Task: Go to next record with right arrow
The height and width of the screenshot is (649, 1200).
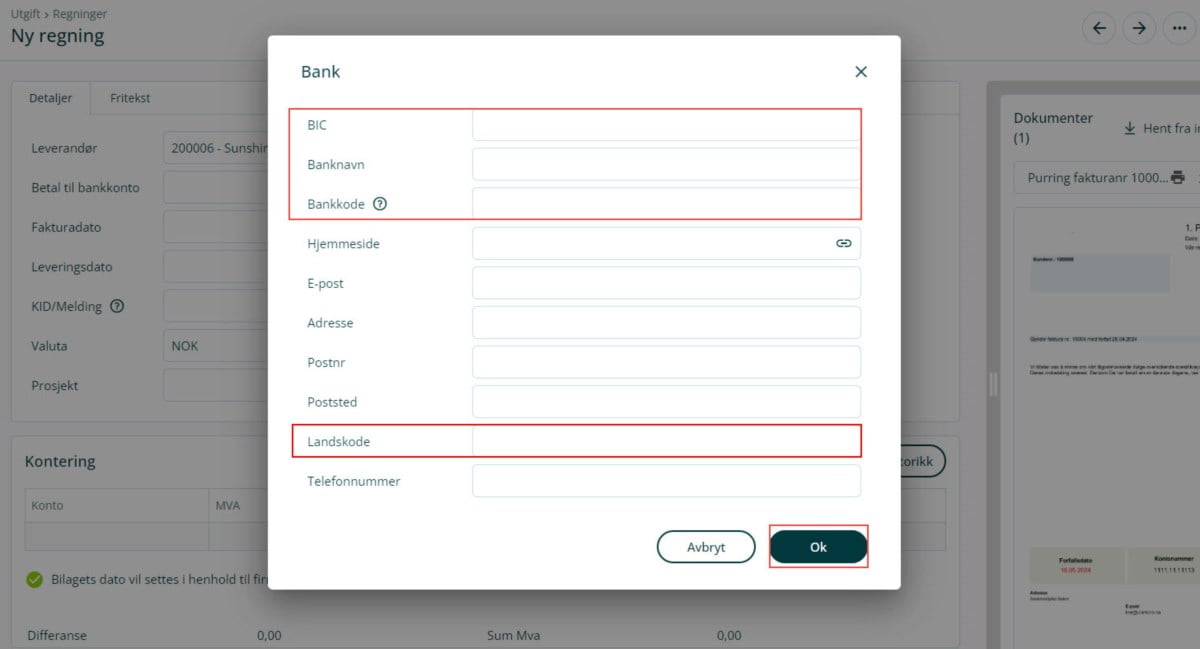Action: pos(1139,28)
